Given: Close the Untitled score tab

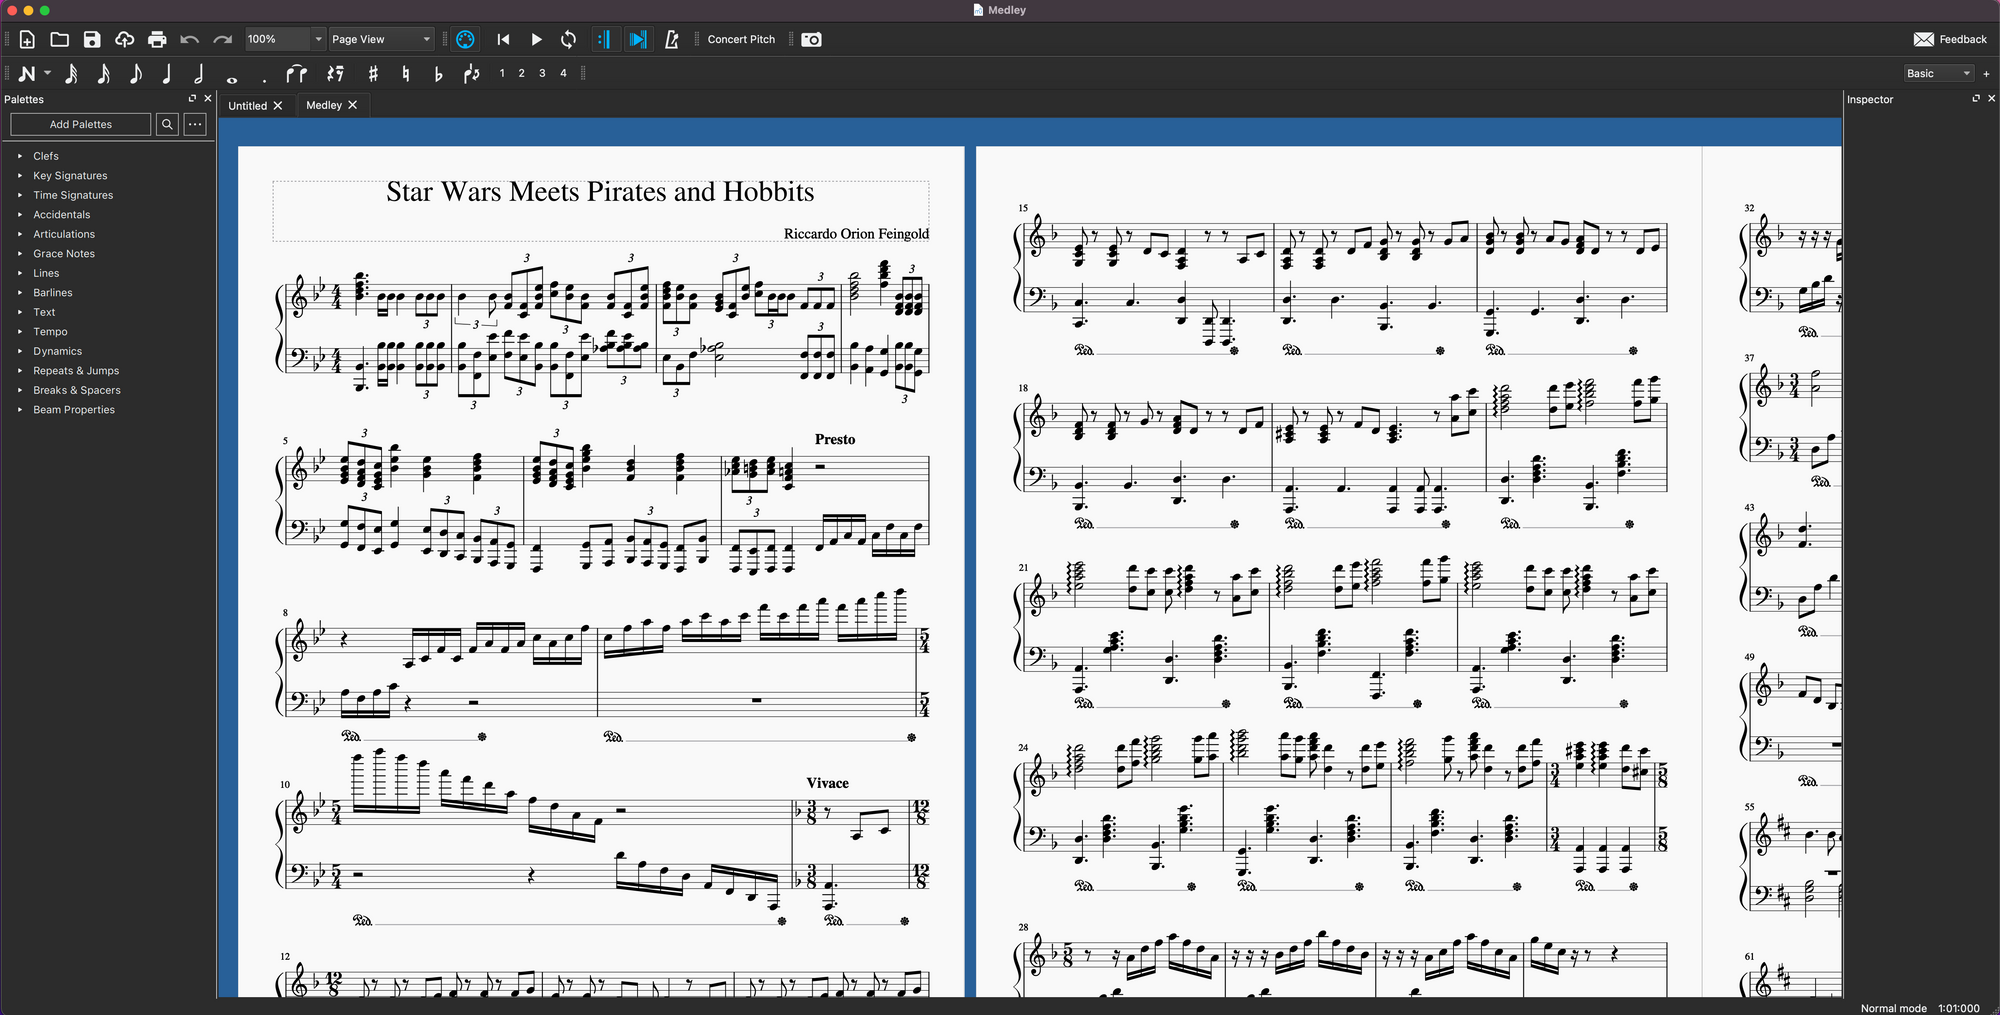Looking at the screenshot, I should pyautogui.click(x=278, y=105).
